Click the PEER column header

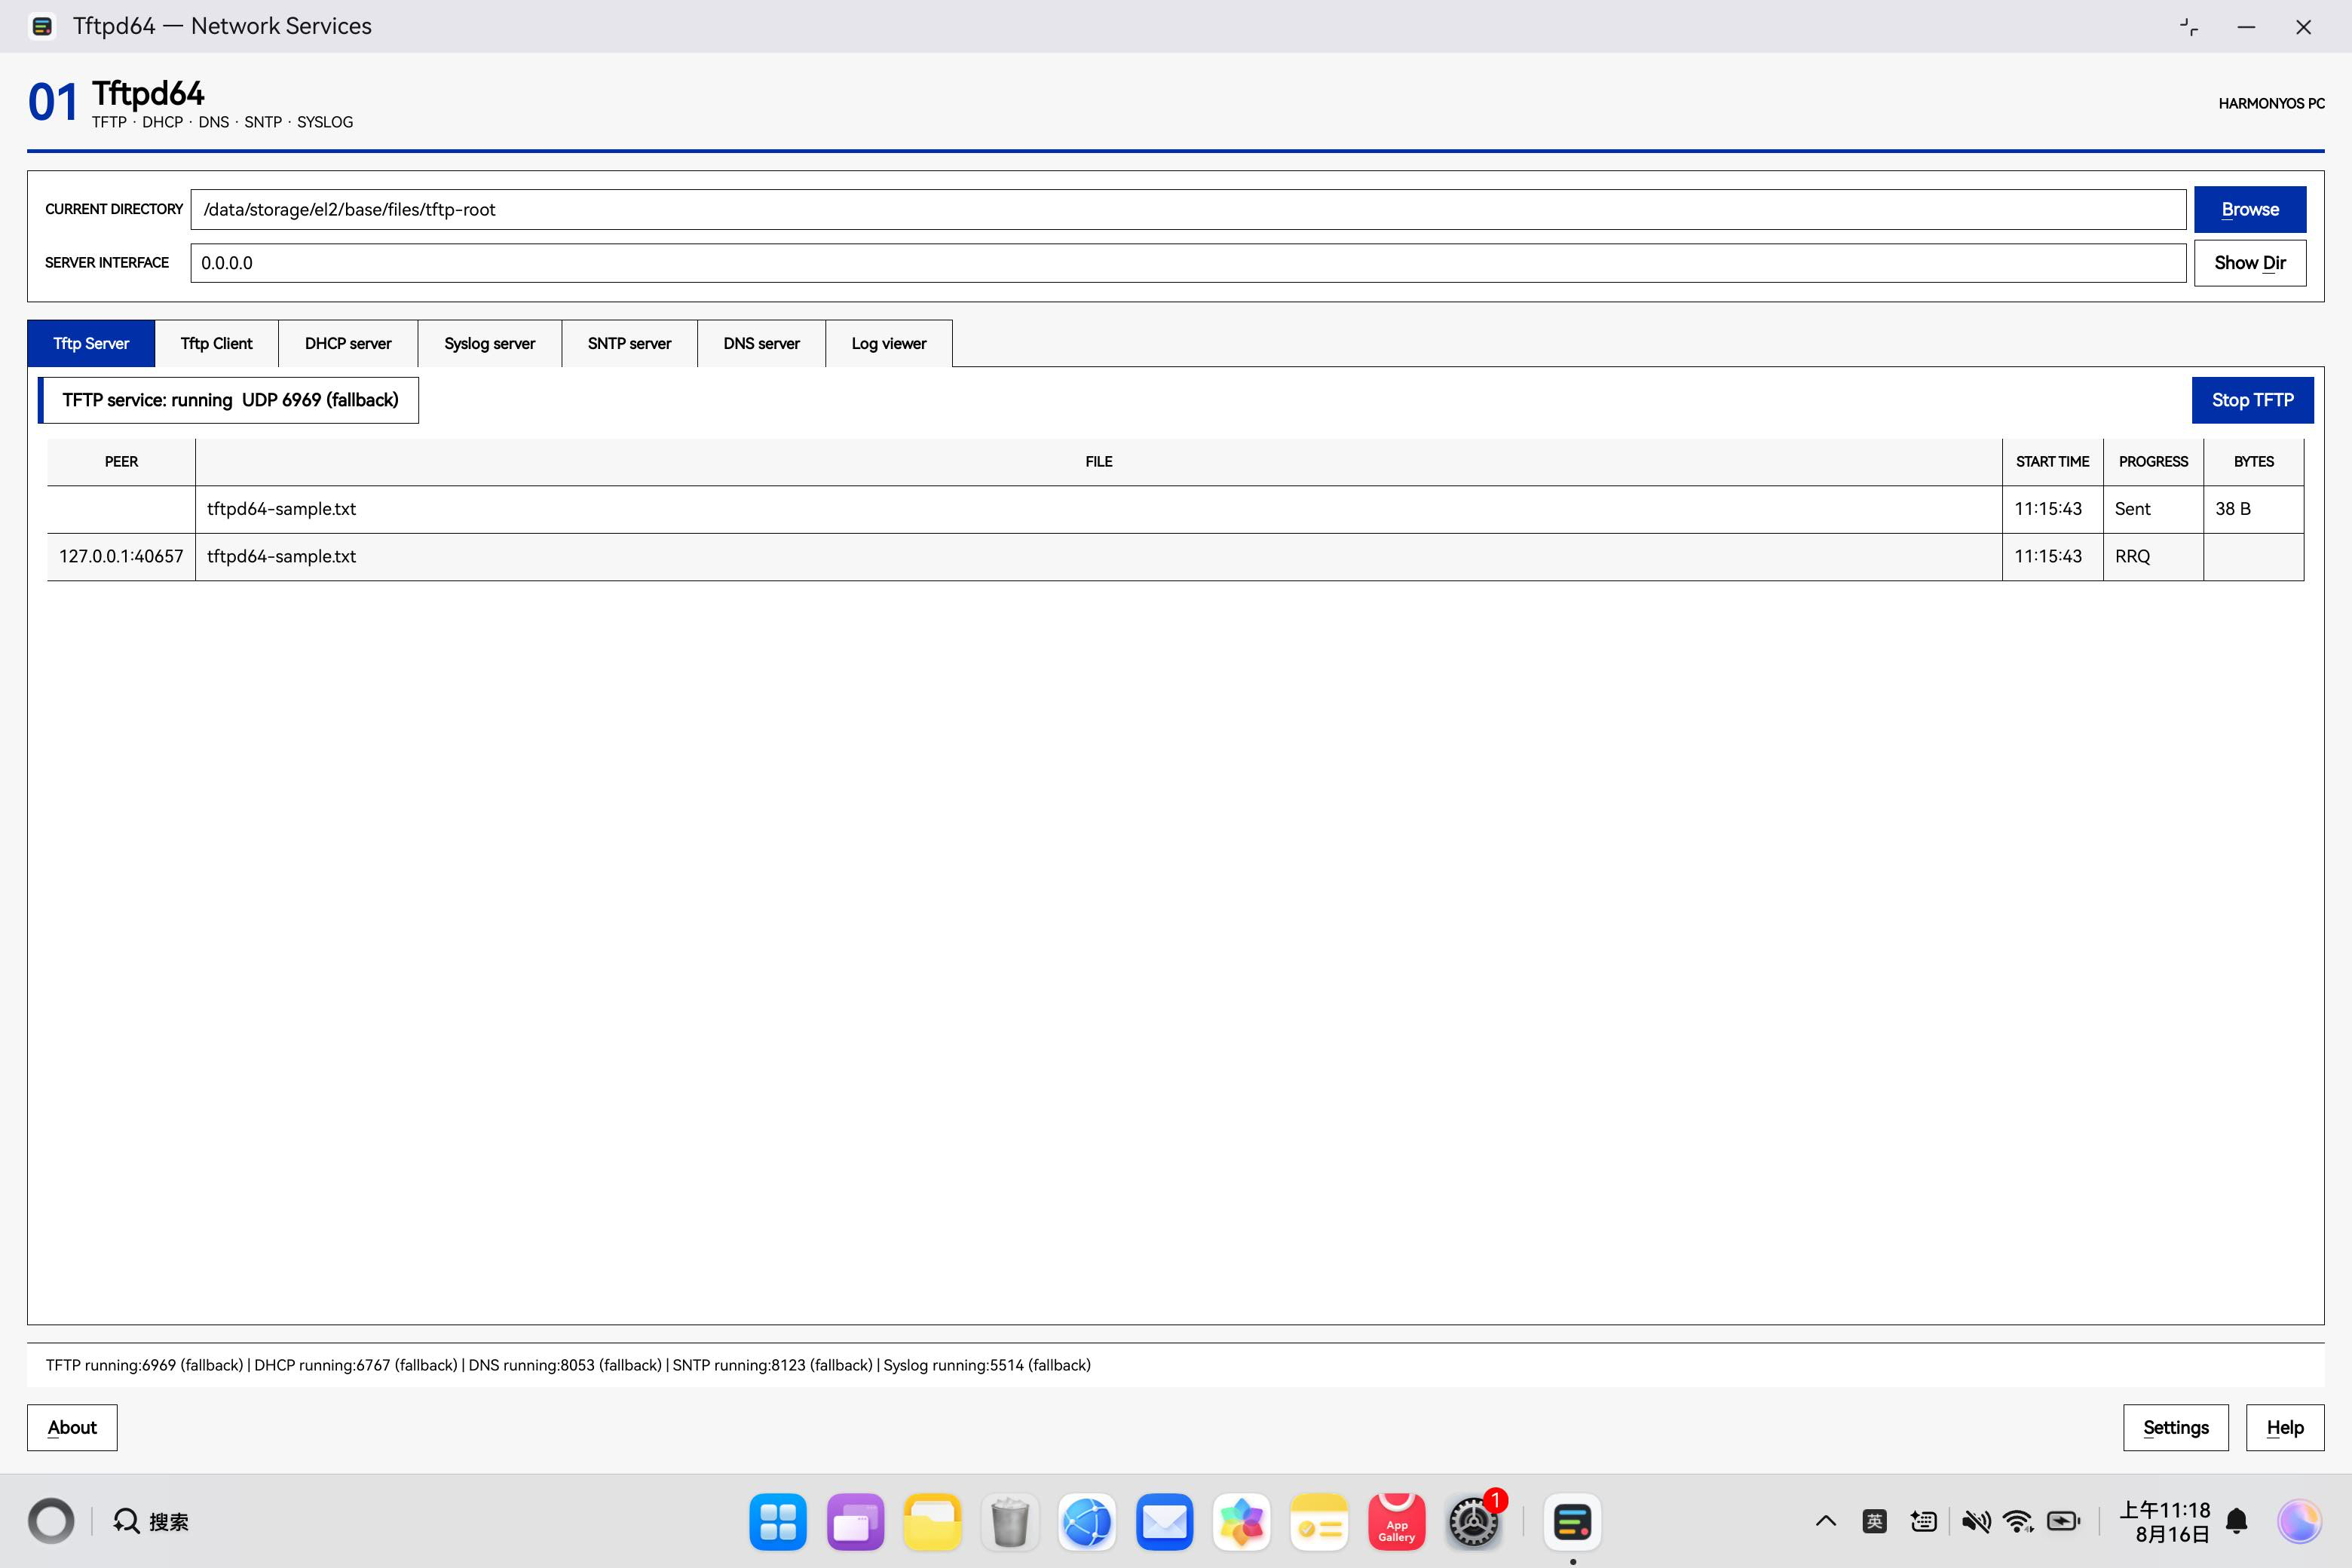121,462
